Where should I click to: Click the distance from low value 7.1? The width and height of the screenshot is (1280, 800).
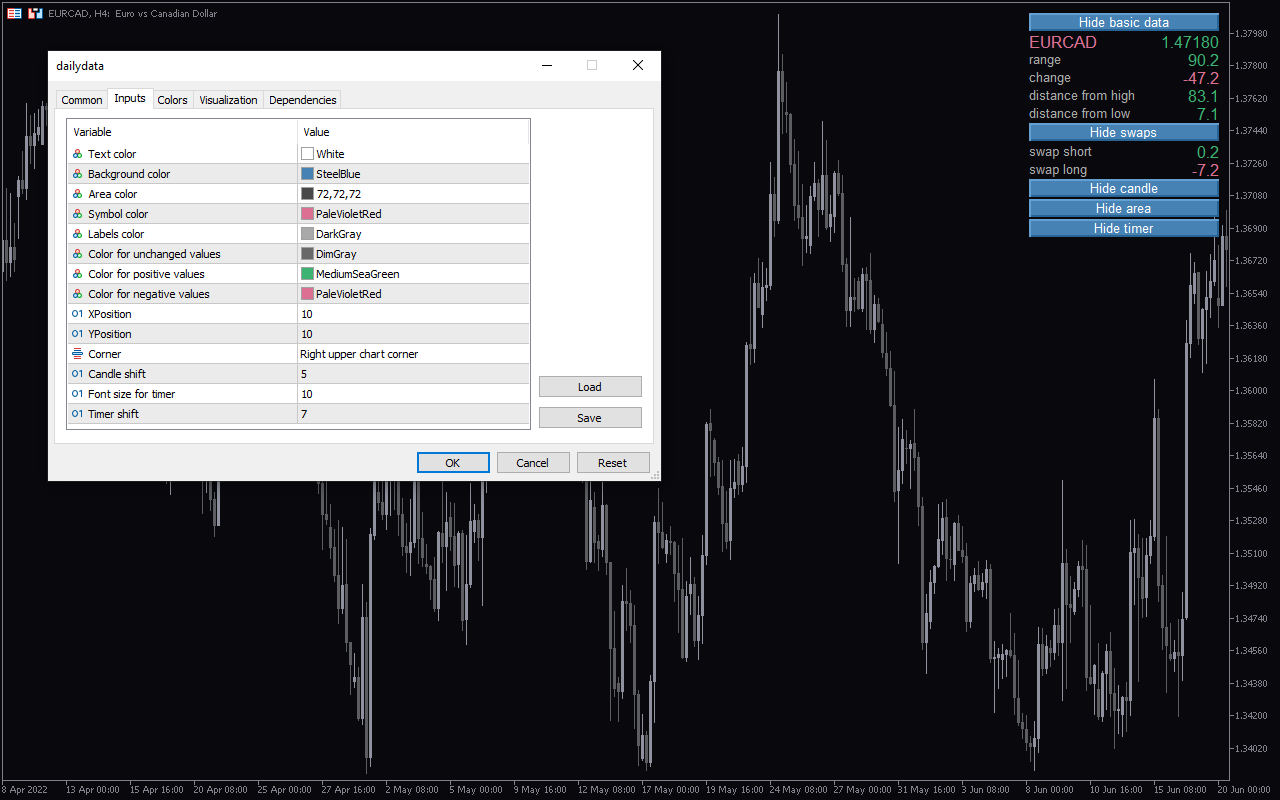point(1208,114)
